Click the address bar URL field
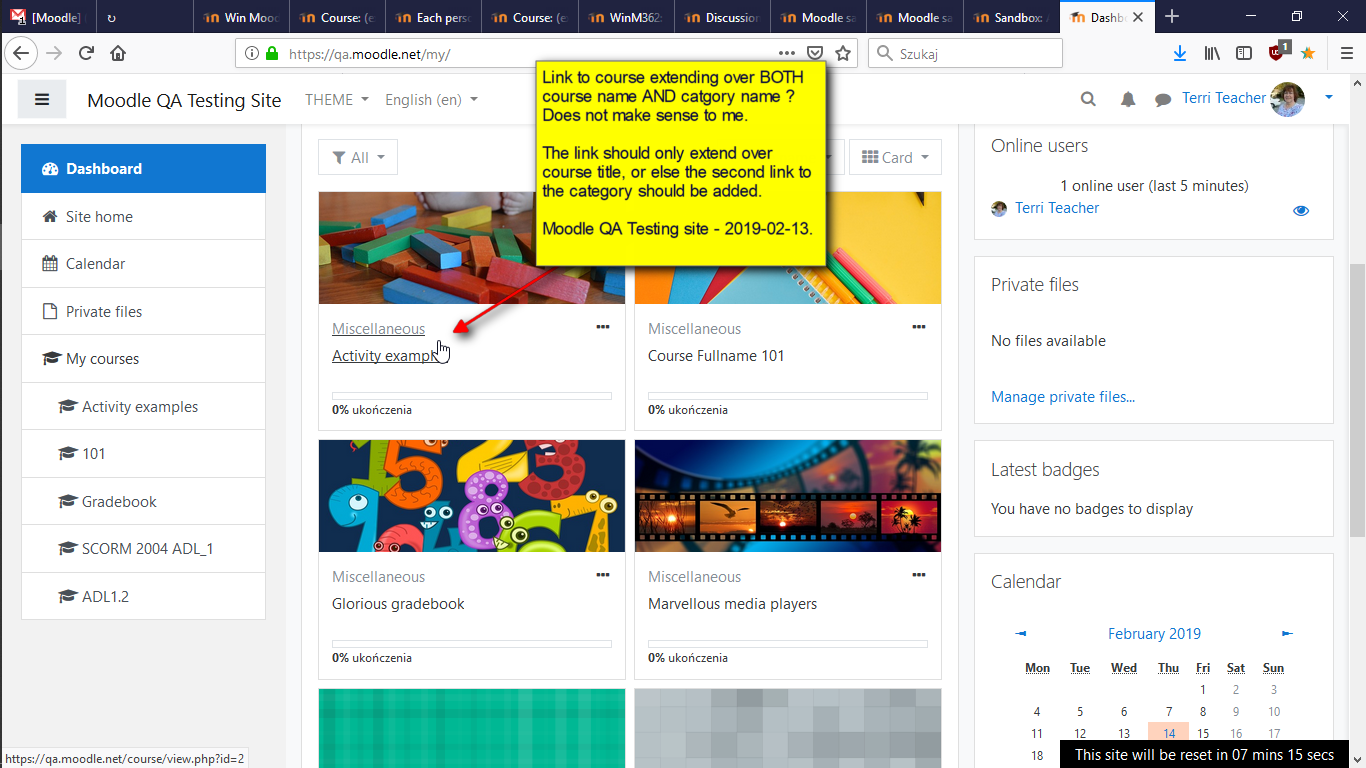This screenshot has height=768, width=1366. (530, 54)
